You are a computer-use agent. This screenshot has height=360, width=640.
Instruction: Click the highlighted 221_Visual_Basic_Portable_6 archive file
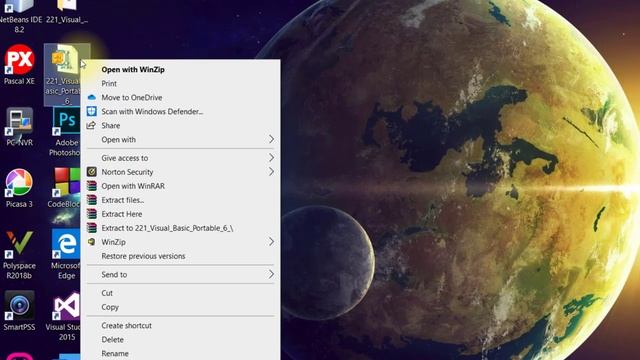(65, 75)
